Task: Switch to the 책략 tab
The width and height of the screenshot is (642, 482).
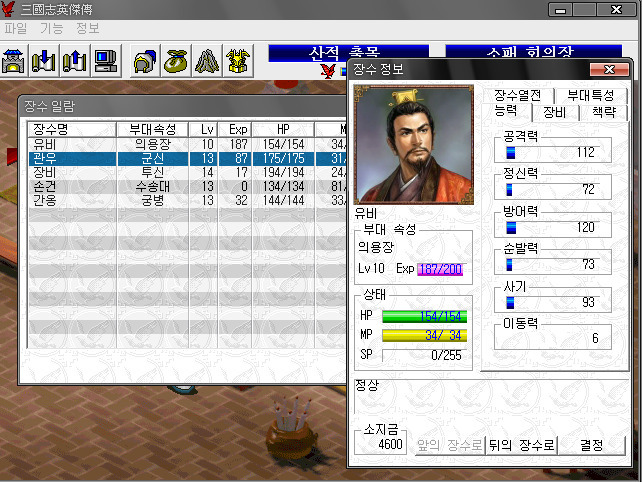Action: [x=604, y=112]
